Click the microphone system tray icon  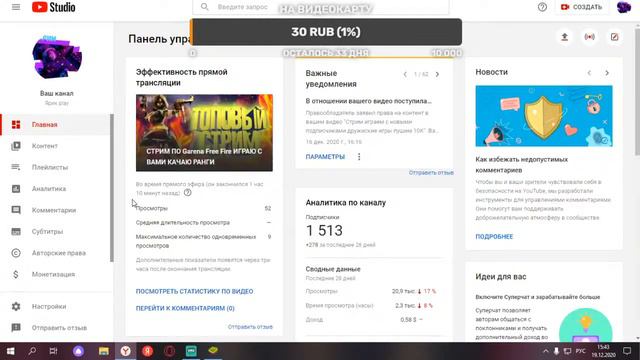(x=556, y=351)
